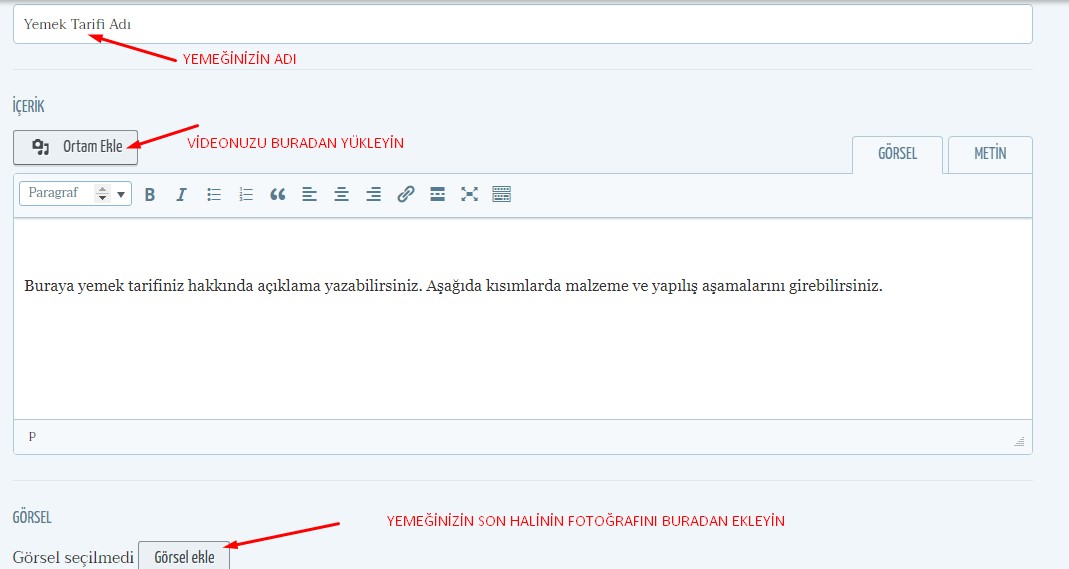
Task: Open the Paragraf format dropdown
Action: [x=76, y=194]
